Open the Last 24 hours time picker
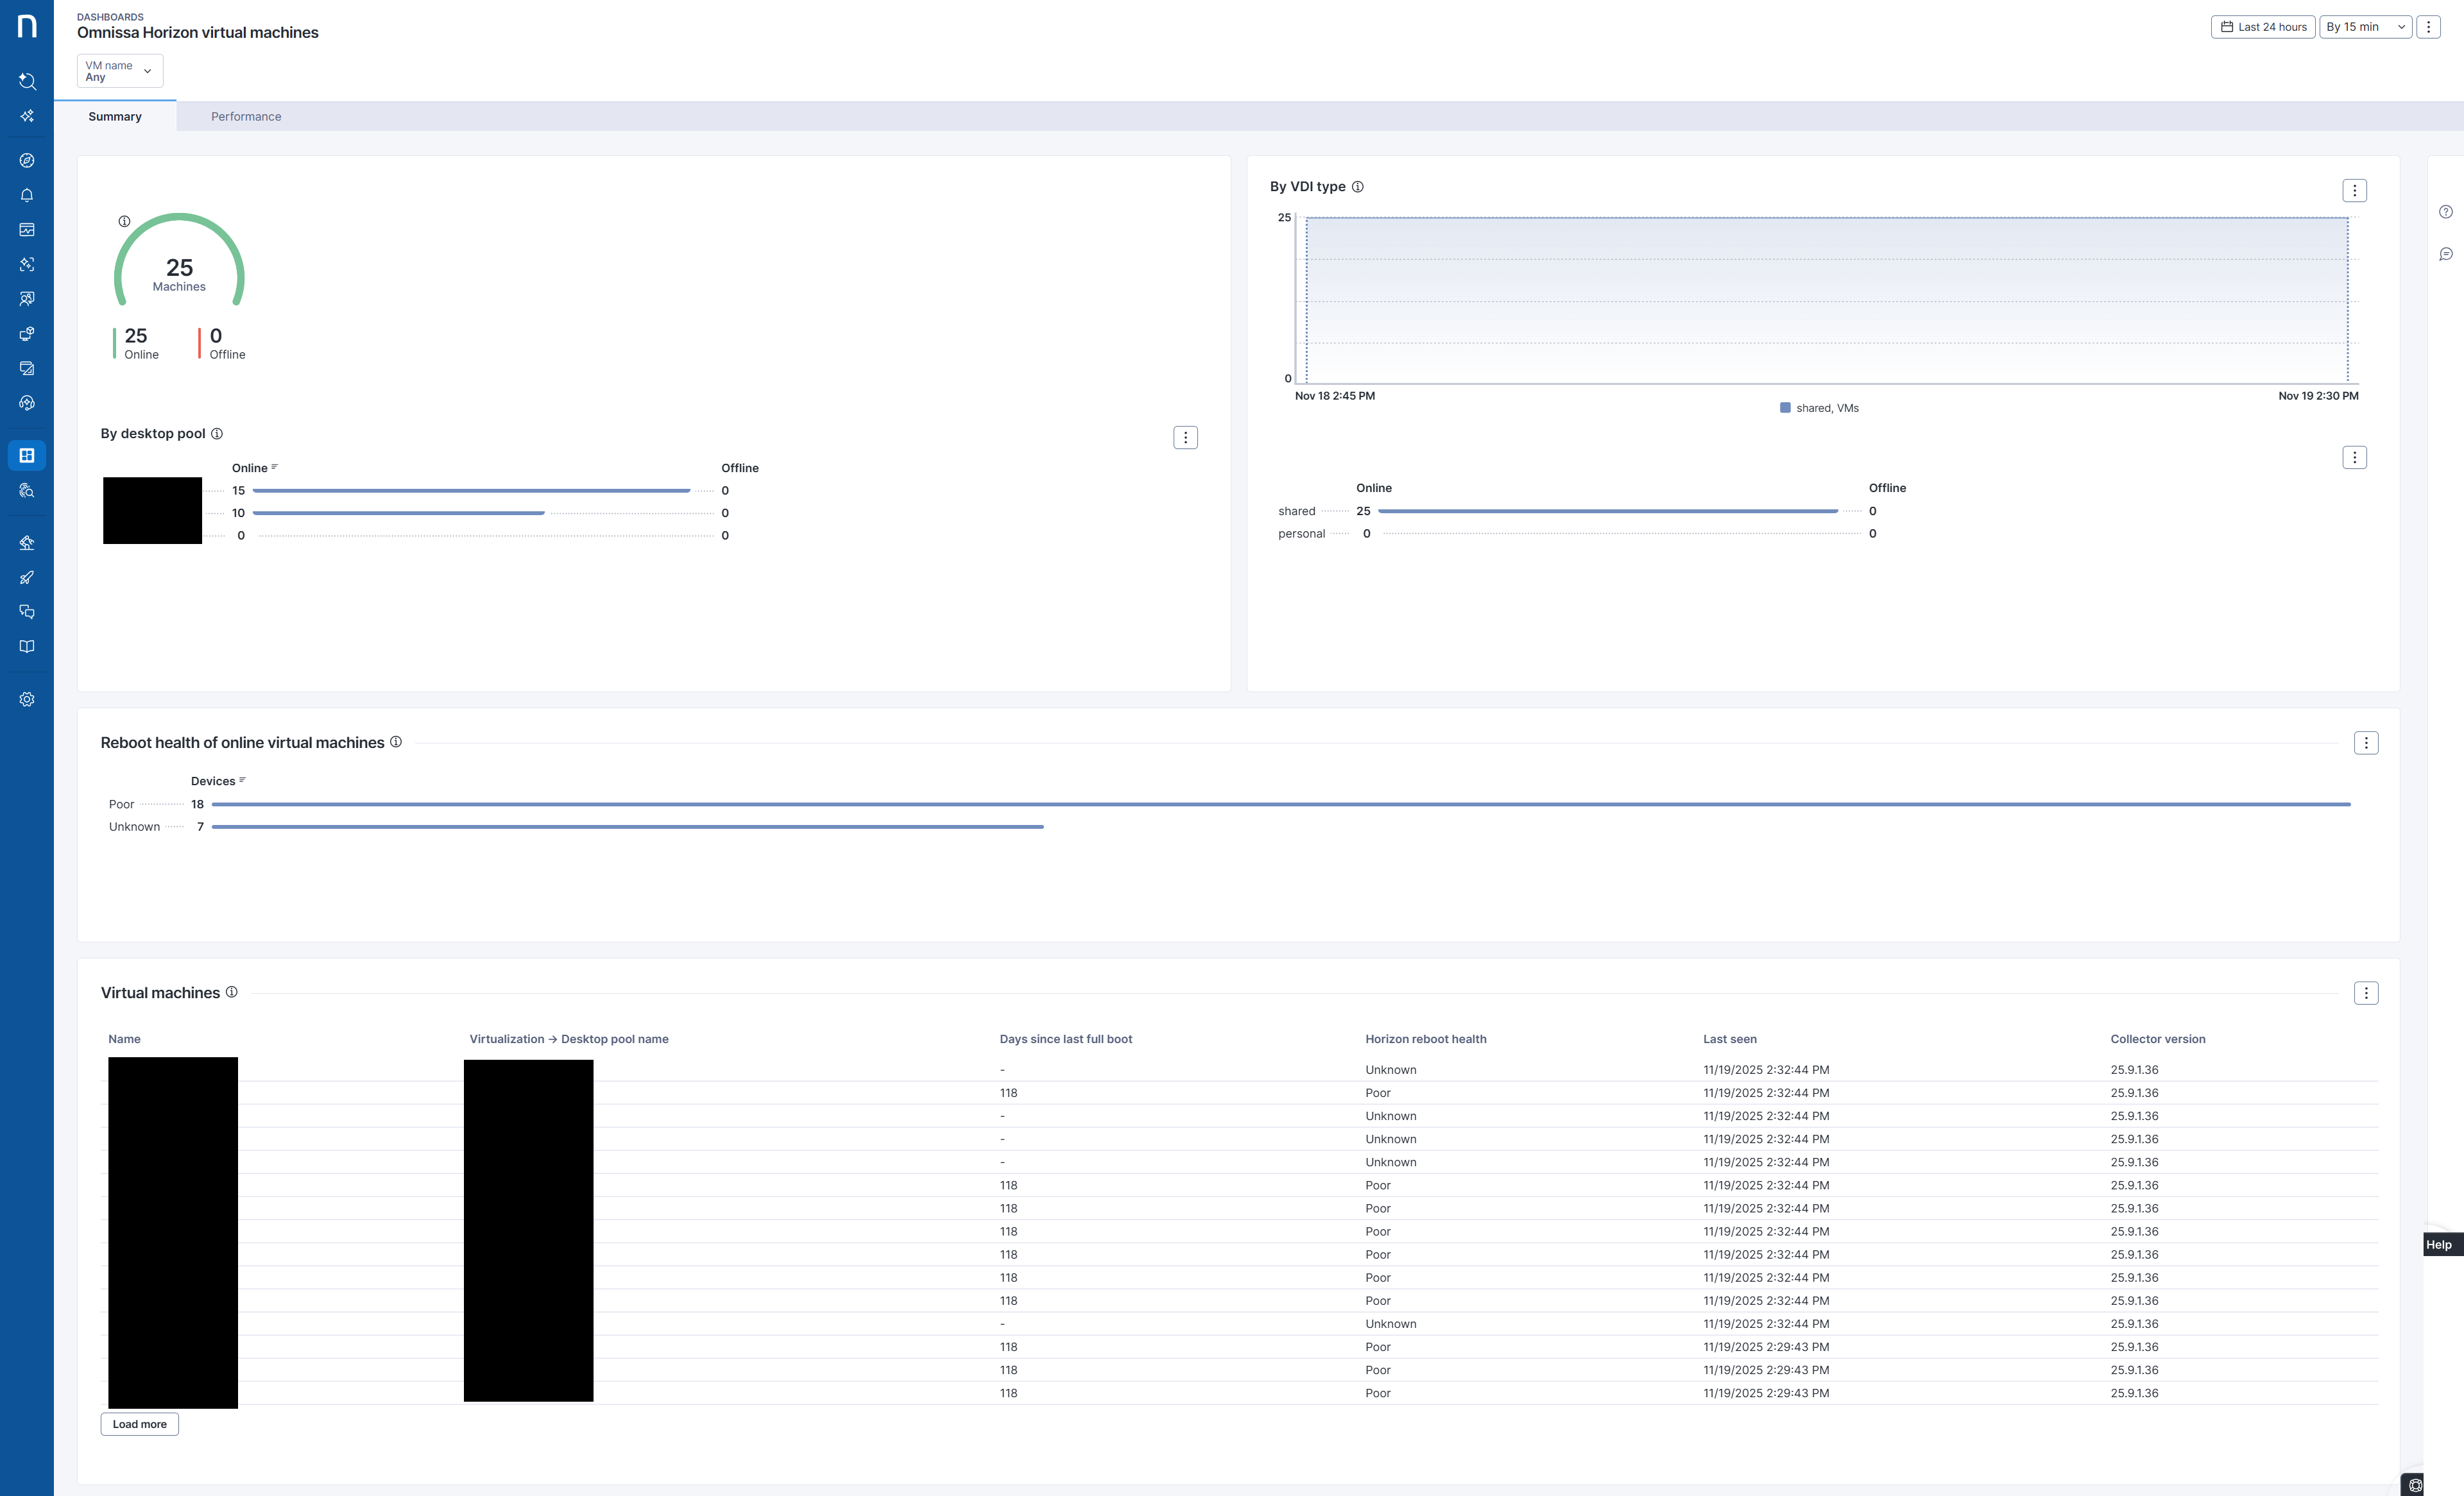This screenshot has height=1496, width=2464. click(2263, 27)
